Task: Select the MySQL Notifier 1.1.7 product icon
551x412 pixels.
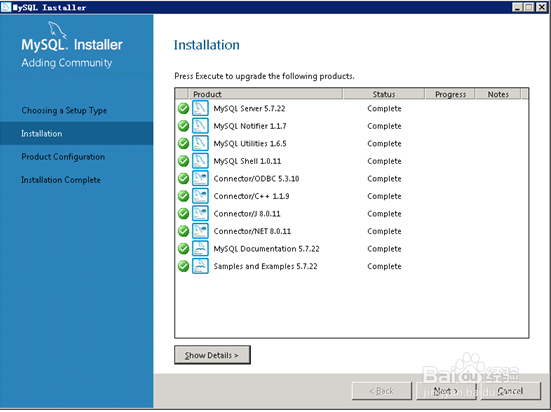Action: [200, 126]
